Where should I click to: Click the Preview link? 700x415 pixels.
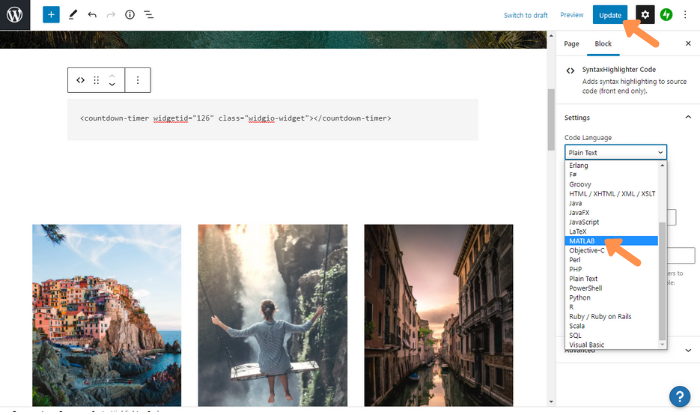pyautogui.click(x=571, y=15)
